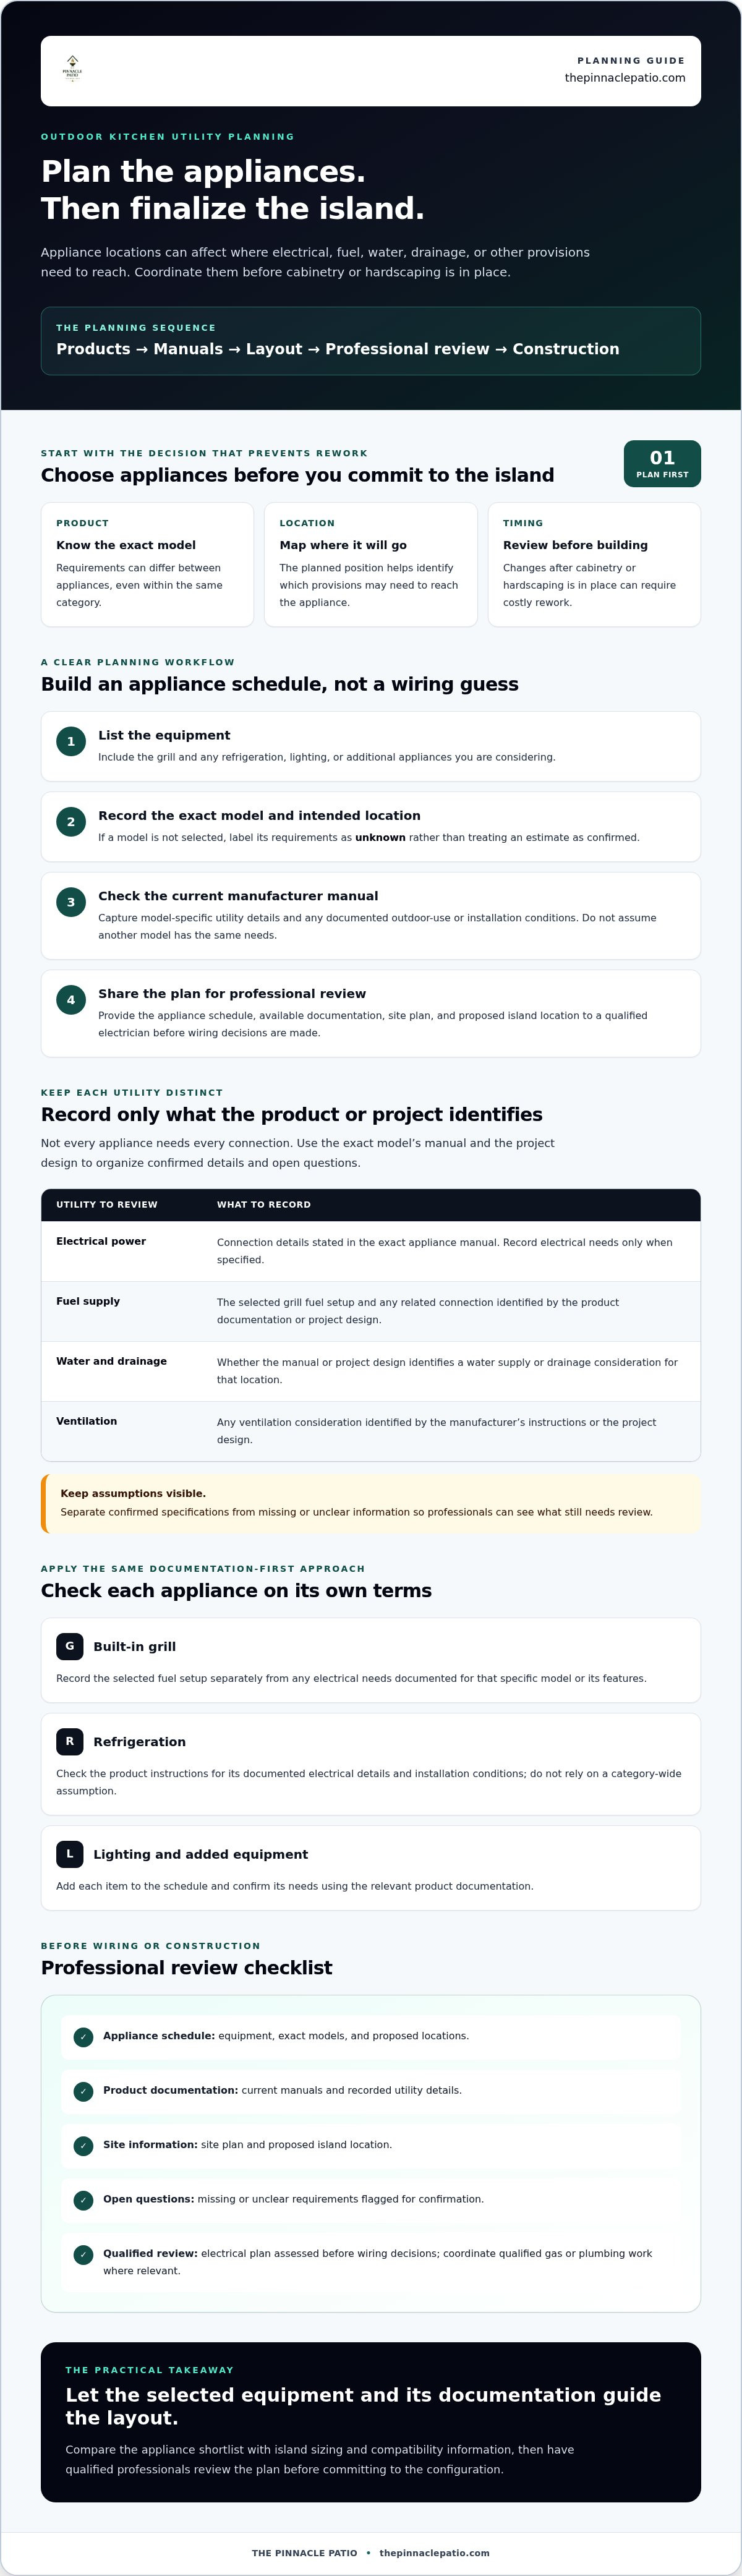Click step 4 circle beside professional review
742x2576 pixels.
coord(71,1000)
